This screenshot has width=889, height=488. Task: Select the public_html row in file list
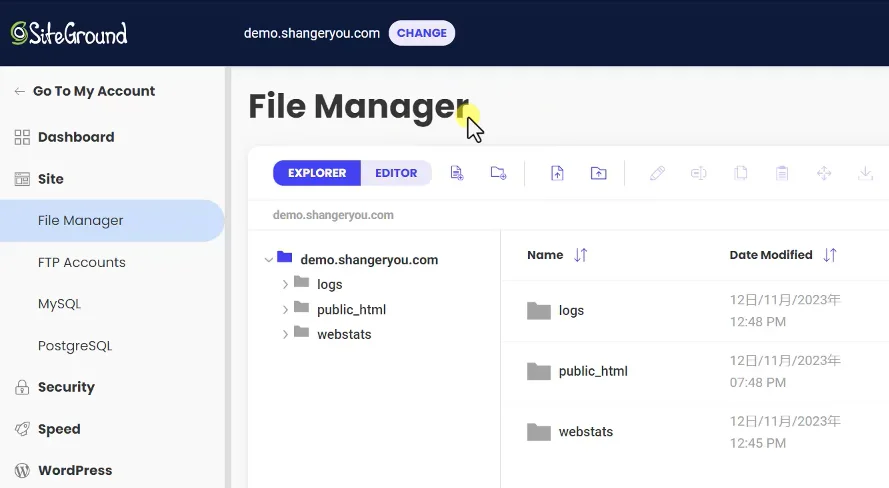click(695, 371)
